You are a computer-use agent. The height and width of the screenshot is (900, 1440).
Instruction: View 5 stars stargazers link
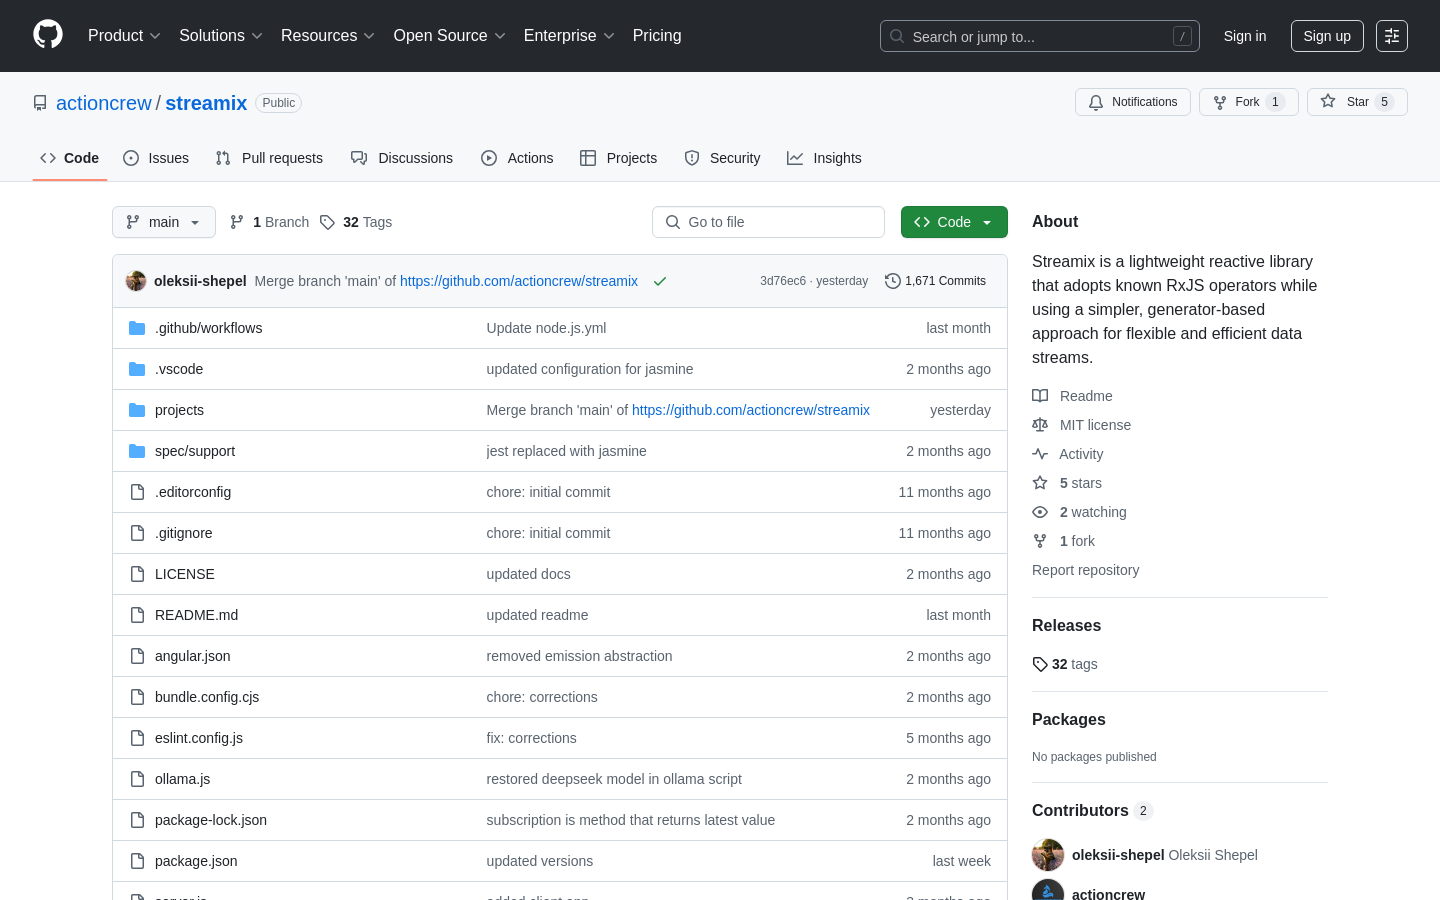click(1067, 483)
